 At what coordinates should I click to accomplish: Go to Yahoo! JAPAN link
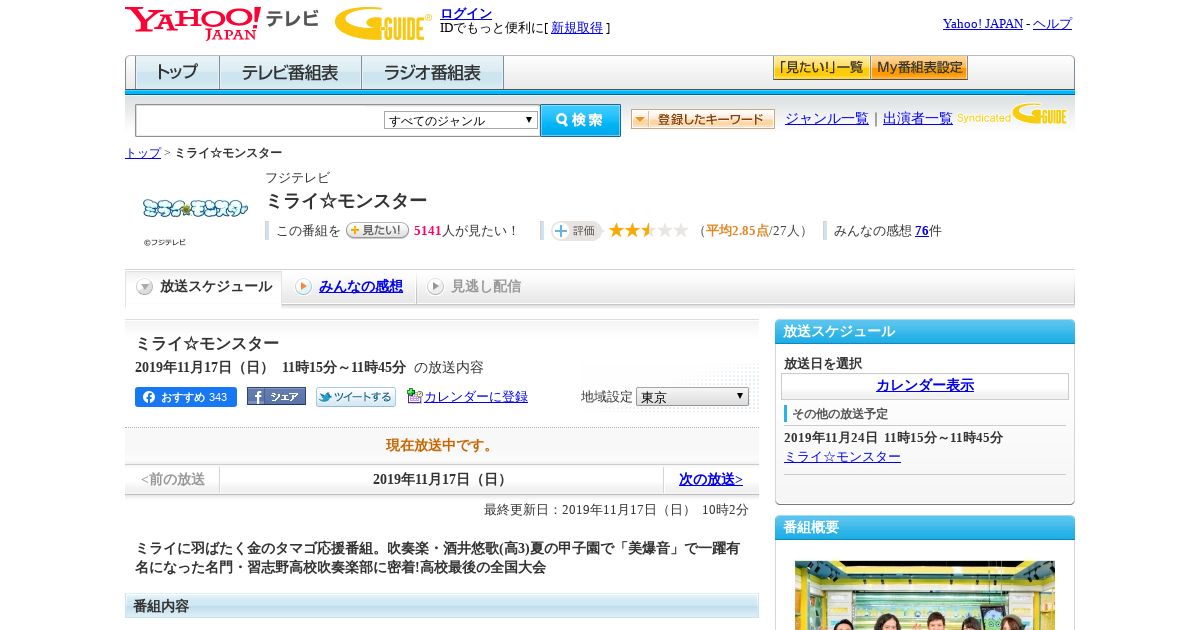point(983,23)
